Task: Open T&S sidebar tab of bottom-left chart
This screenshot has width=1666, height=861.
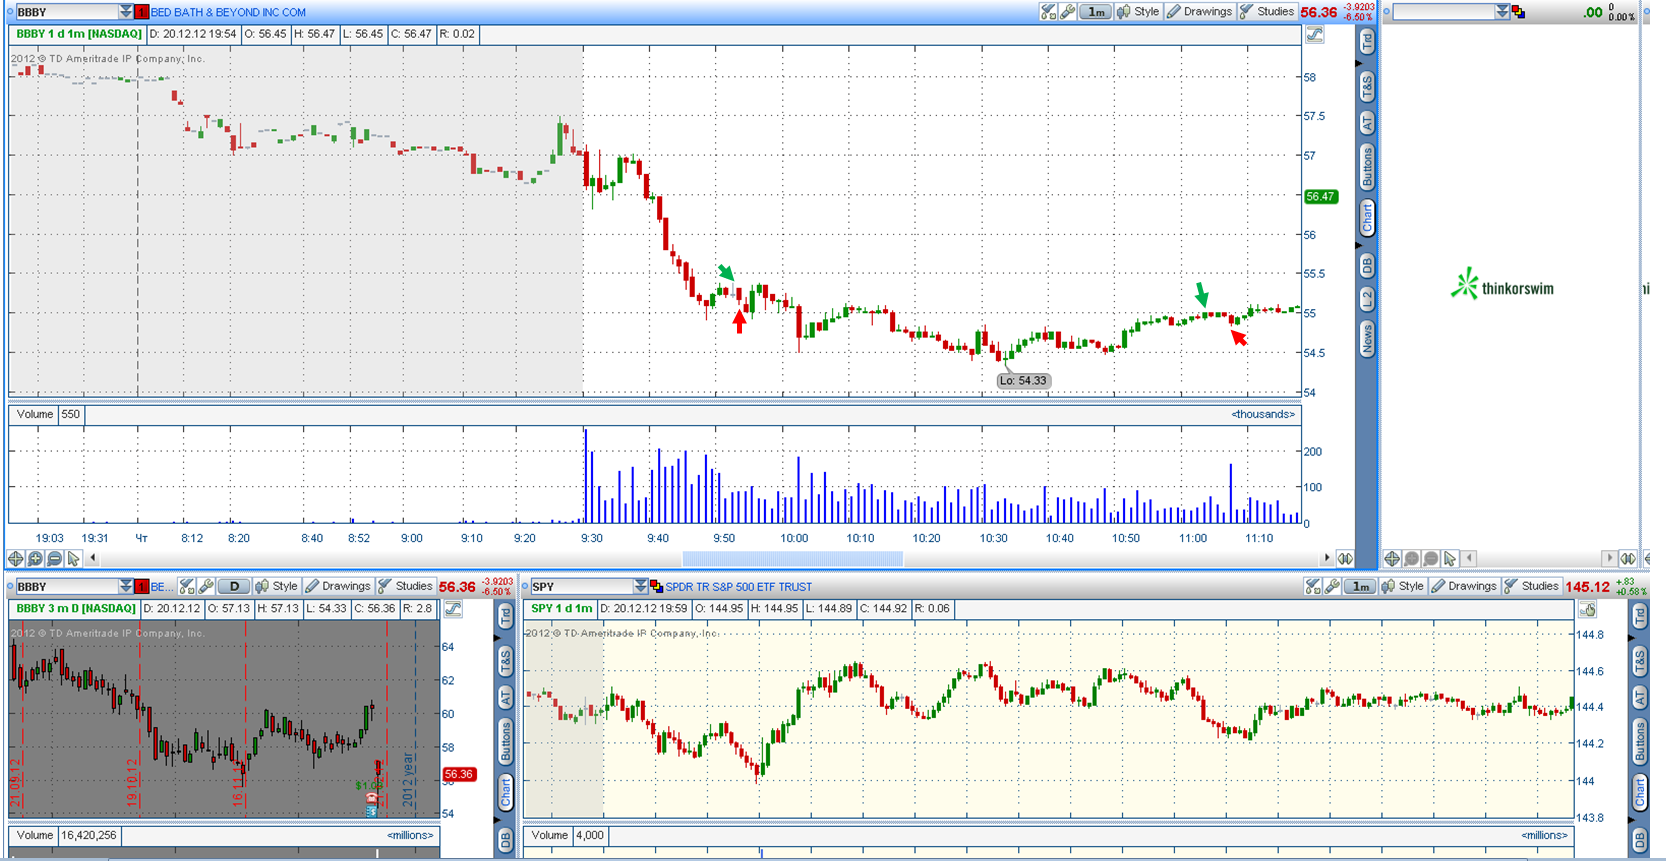Action: pos(506,661)
